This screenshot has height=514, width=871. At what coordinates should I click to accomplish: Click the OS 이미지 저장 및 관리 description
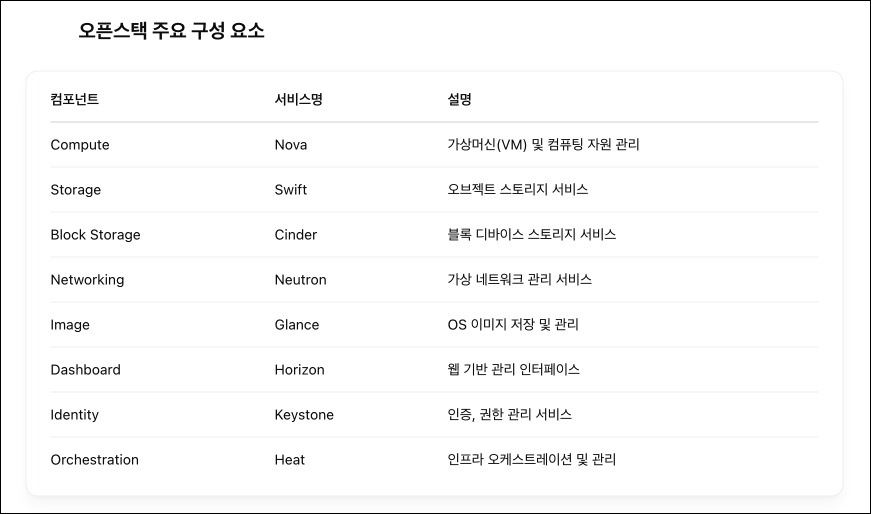pos(513,325)
